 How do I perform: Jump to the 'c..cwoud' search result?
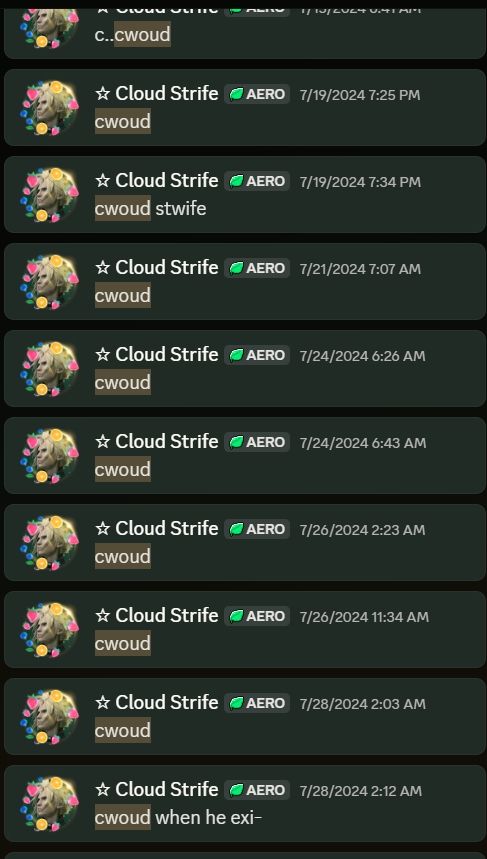245,28
